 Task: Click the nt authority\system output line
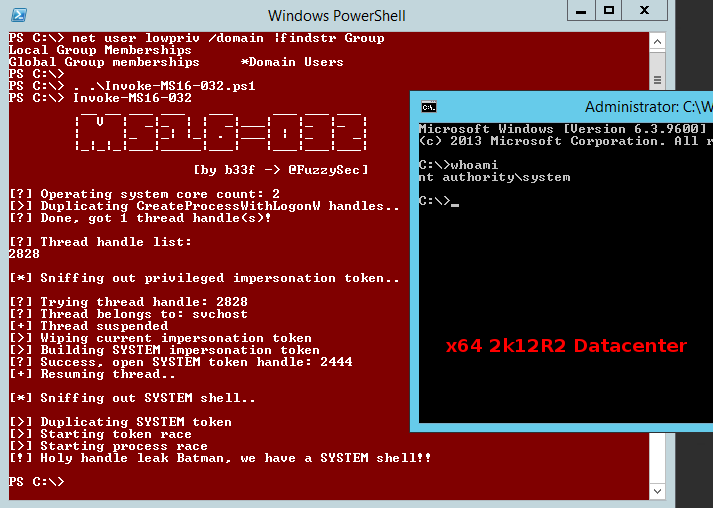tap(494, 177)
